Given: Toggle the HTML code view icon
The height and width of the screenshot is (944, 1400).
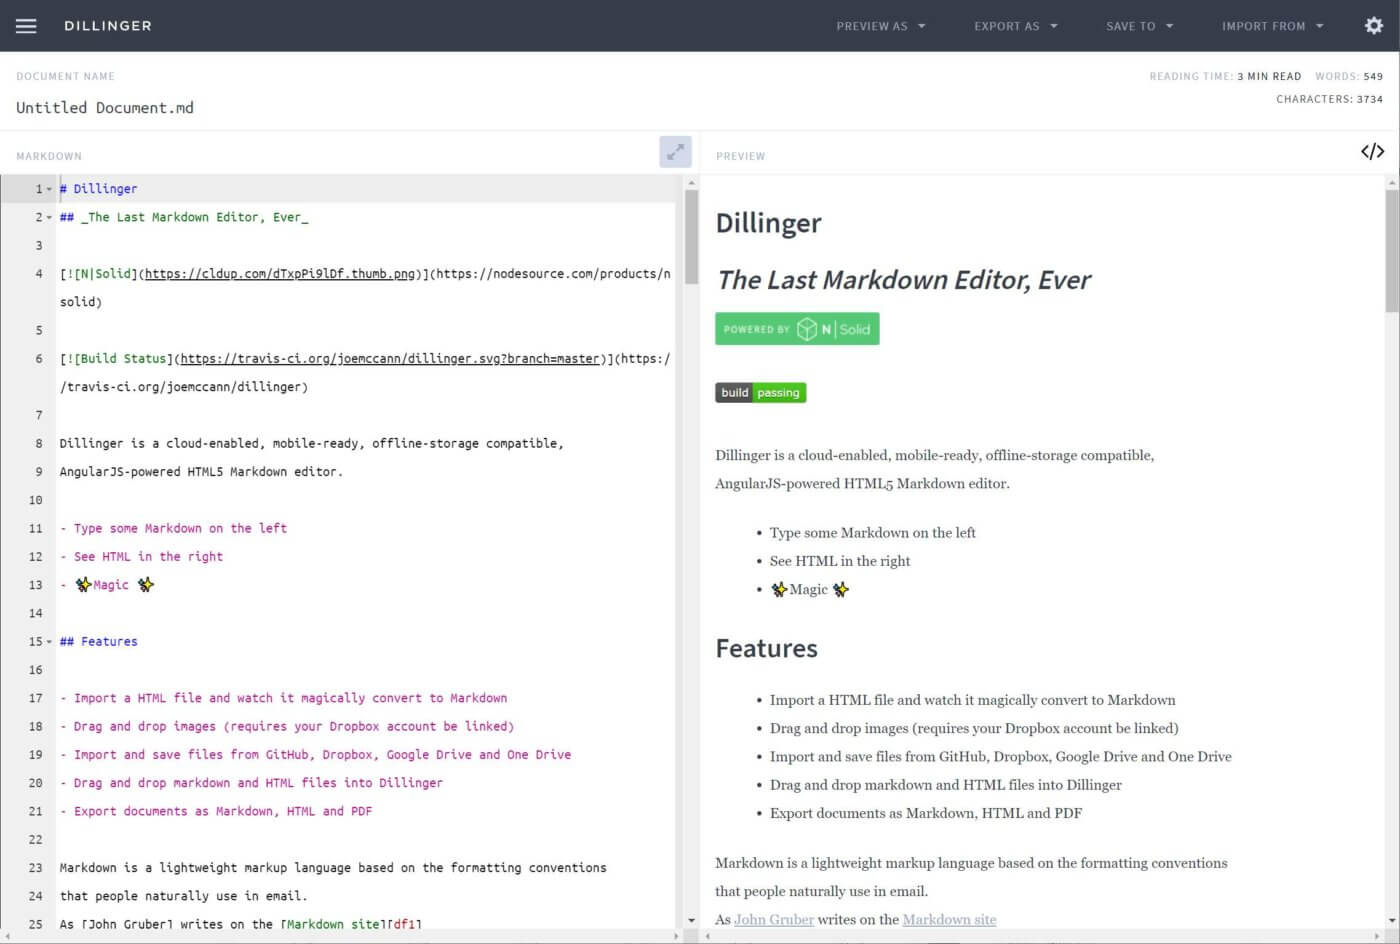Looking at the screenshot, I should [x=1373, y=152].
